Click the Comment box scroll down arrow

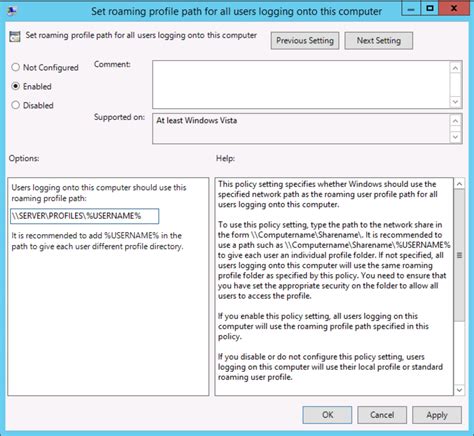[x=455, y=101]
